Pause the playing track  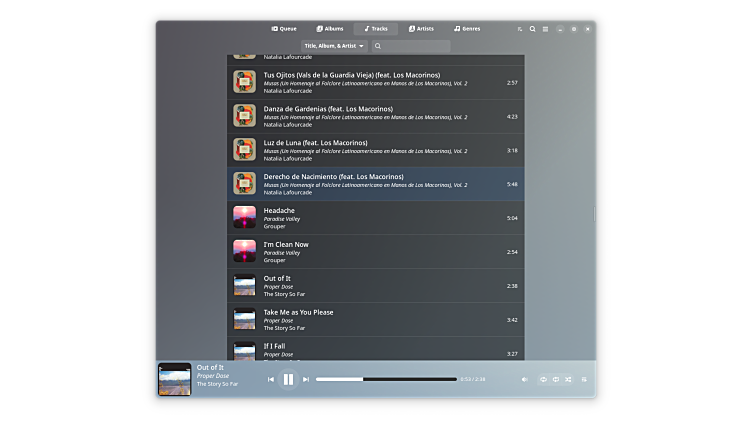point(288,379)
